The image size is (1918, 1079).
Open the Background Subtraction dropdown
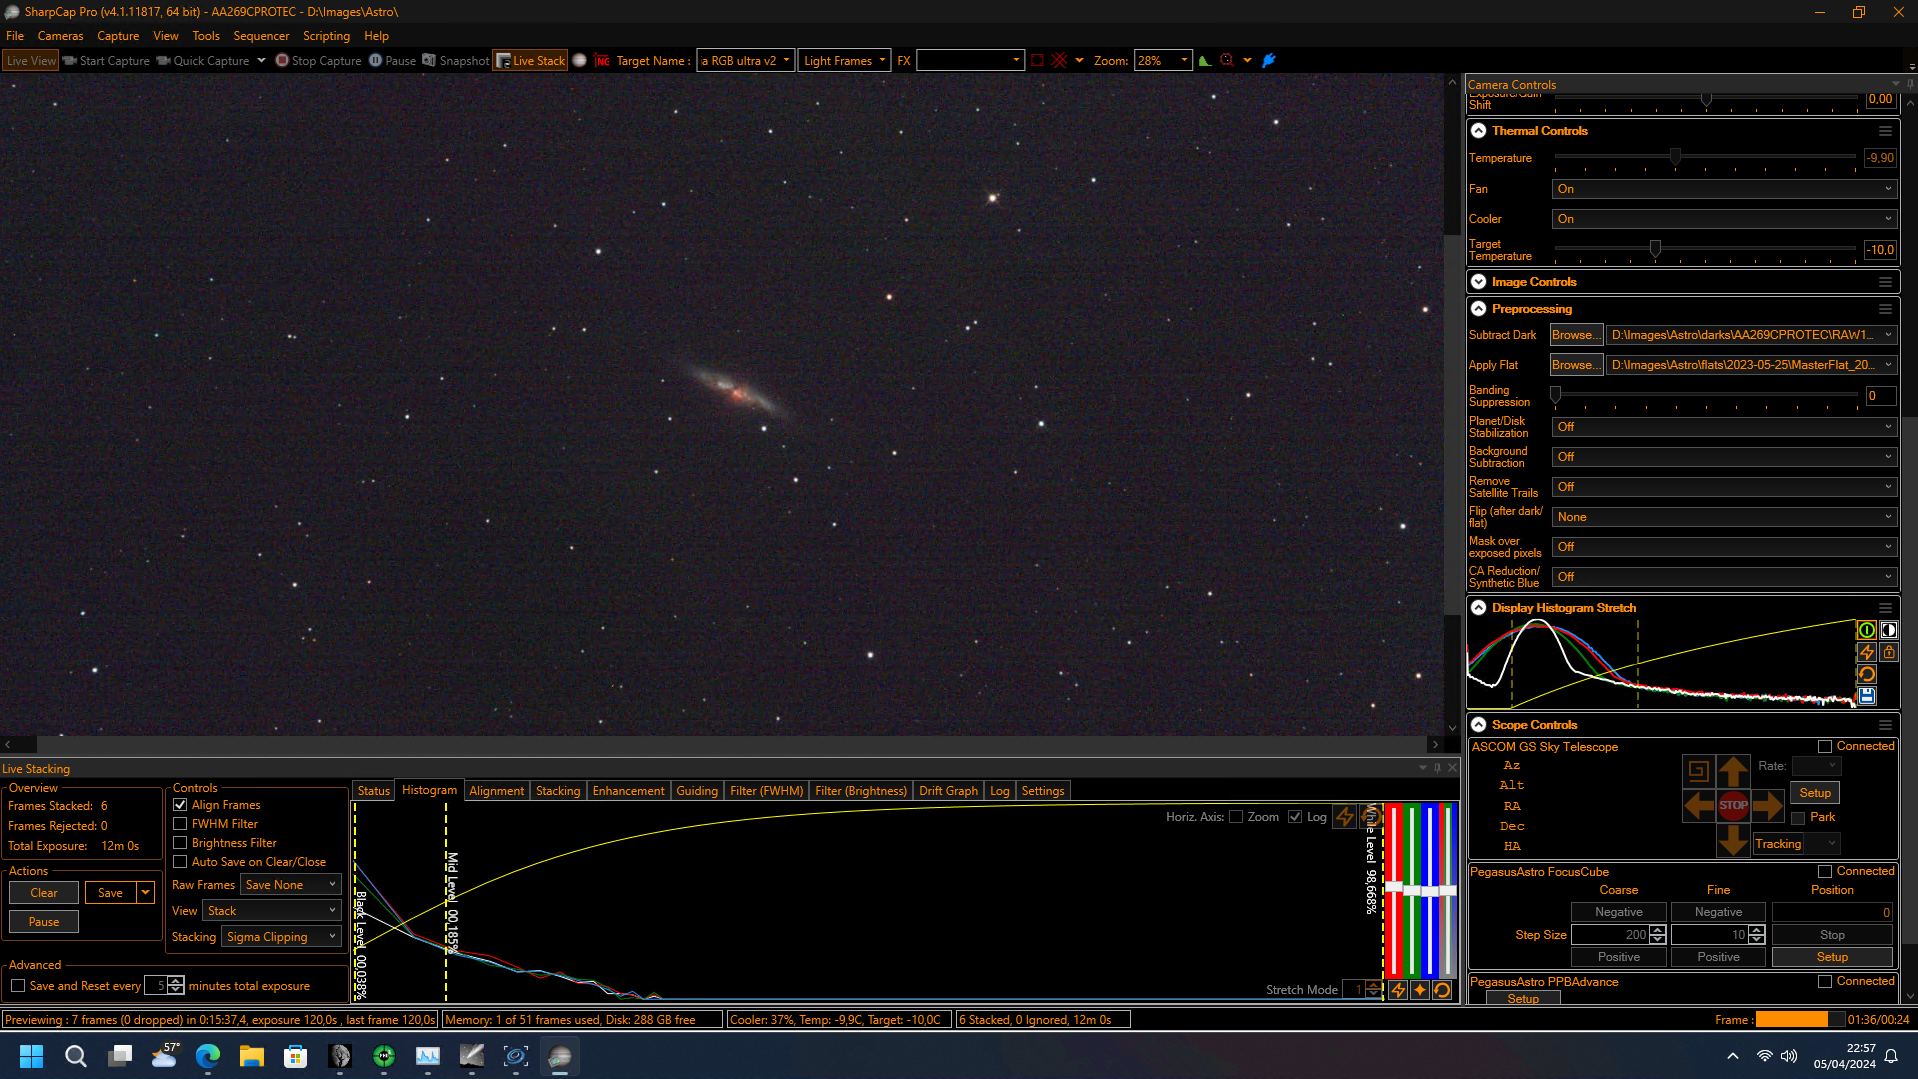pos(1724,457)
